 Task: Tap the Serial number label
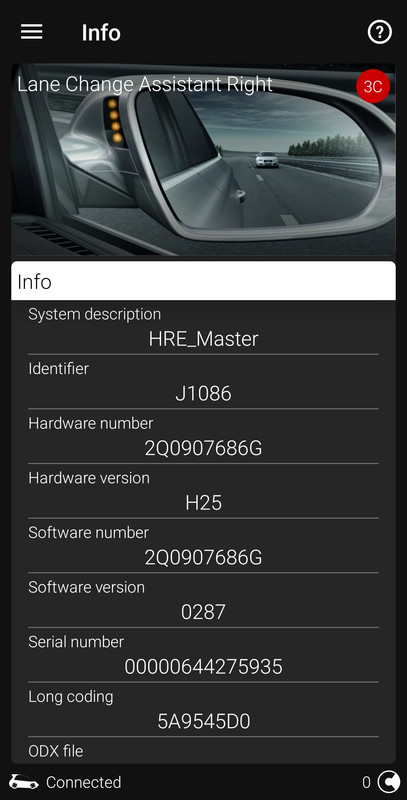point(76,641)
